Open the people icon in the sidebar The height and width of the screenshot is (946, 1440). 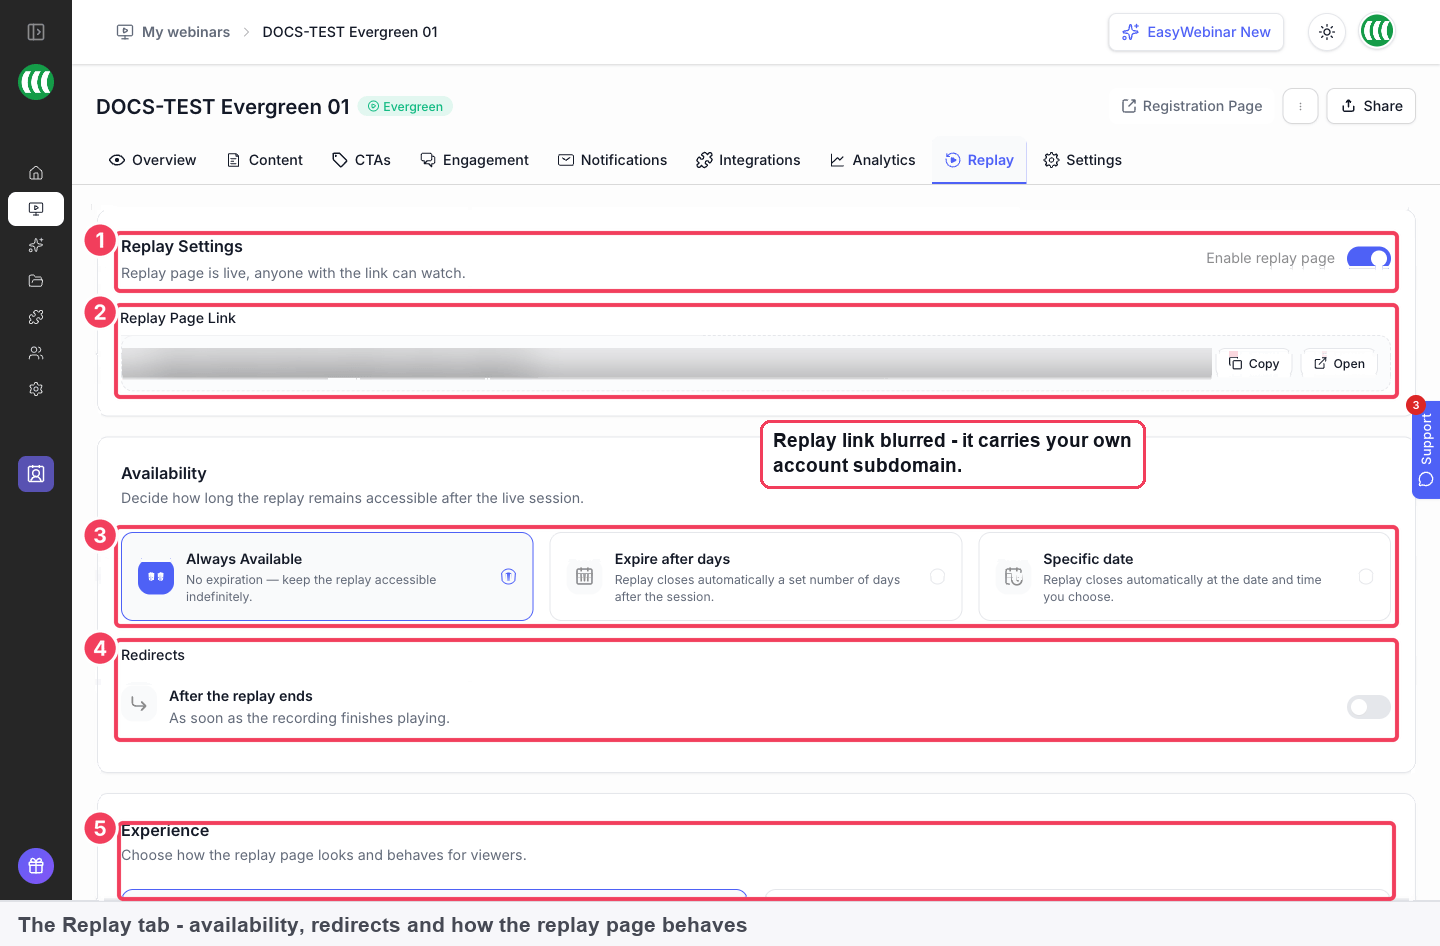click(36, 353)
